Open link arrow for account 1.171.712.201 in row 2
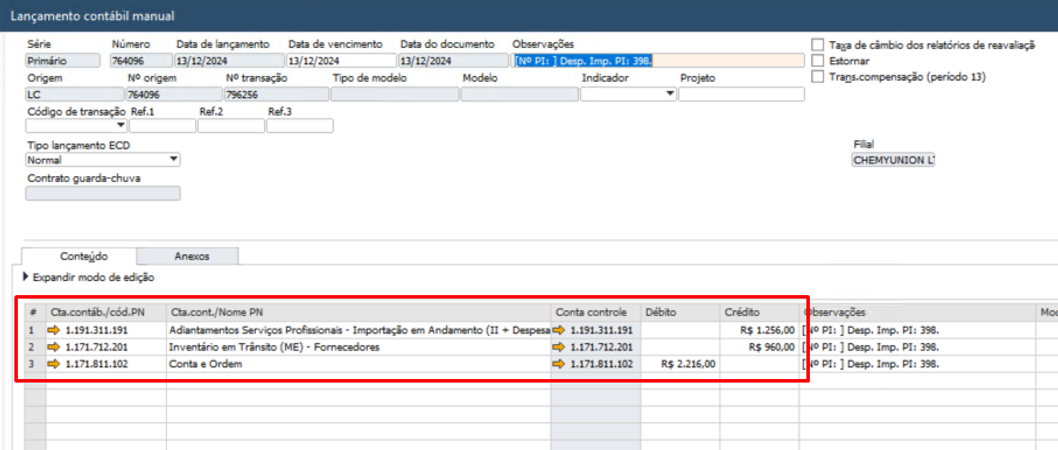This screenshot has width=1058, height=450. (54, 347)
